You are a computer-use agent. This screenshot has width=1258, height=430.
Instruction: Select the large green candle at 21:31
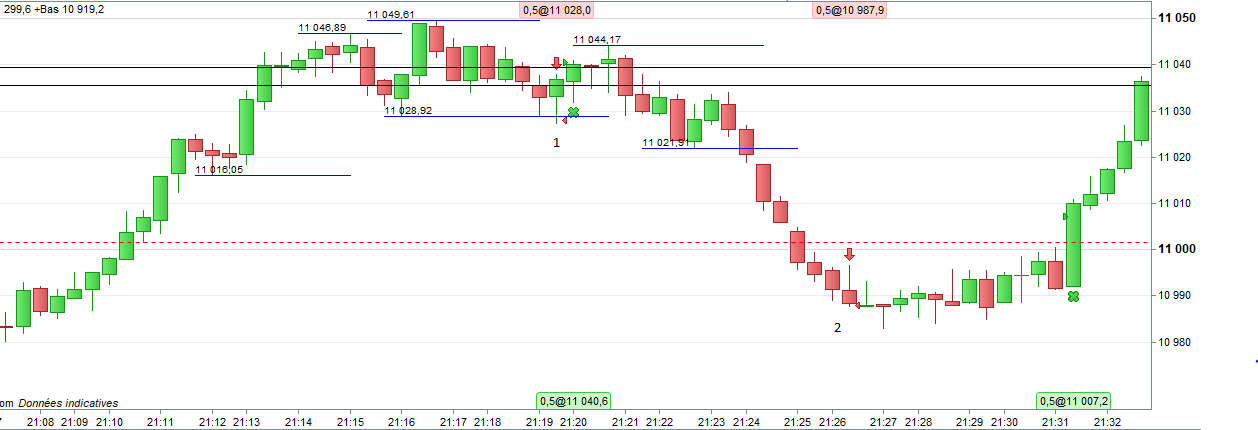tap(1074, 246)
